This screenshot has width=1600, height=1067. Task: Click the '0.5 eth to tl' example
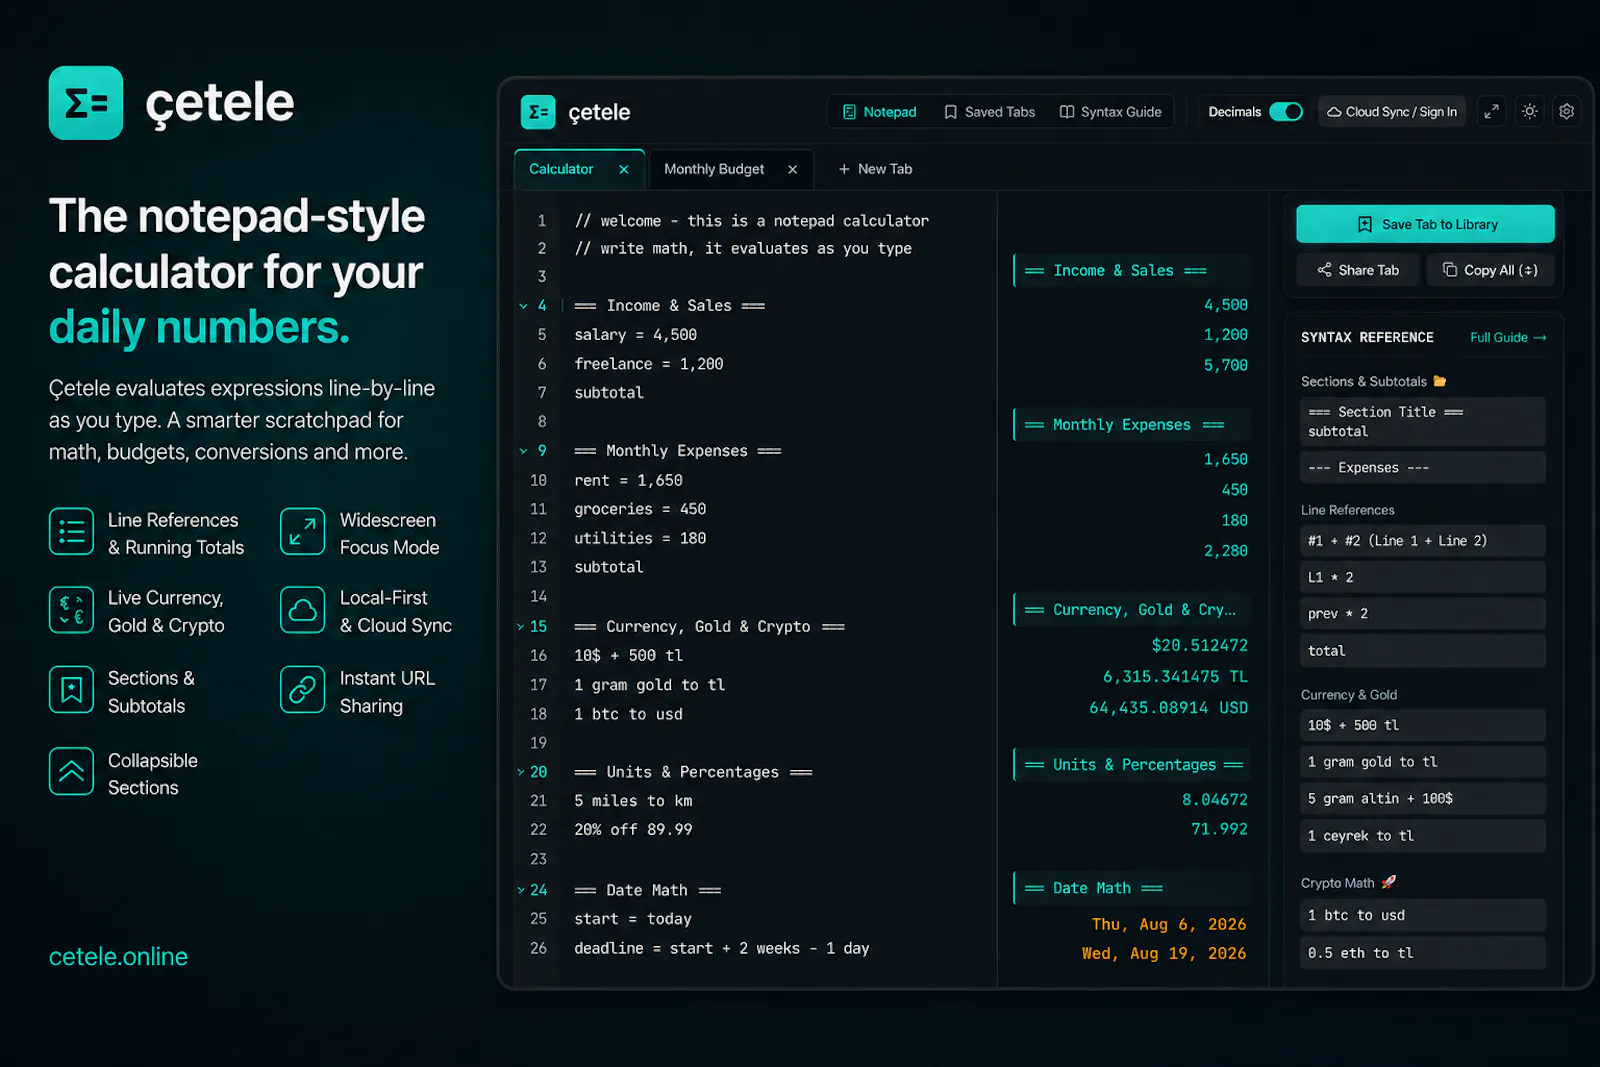pos(1423,953)
